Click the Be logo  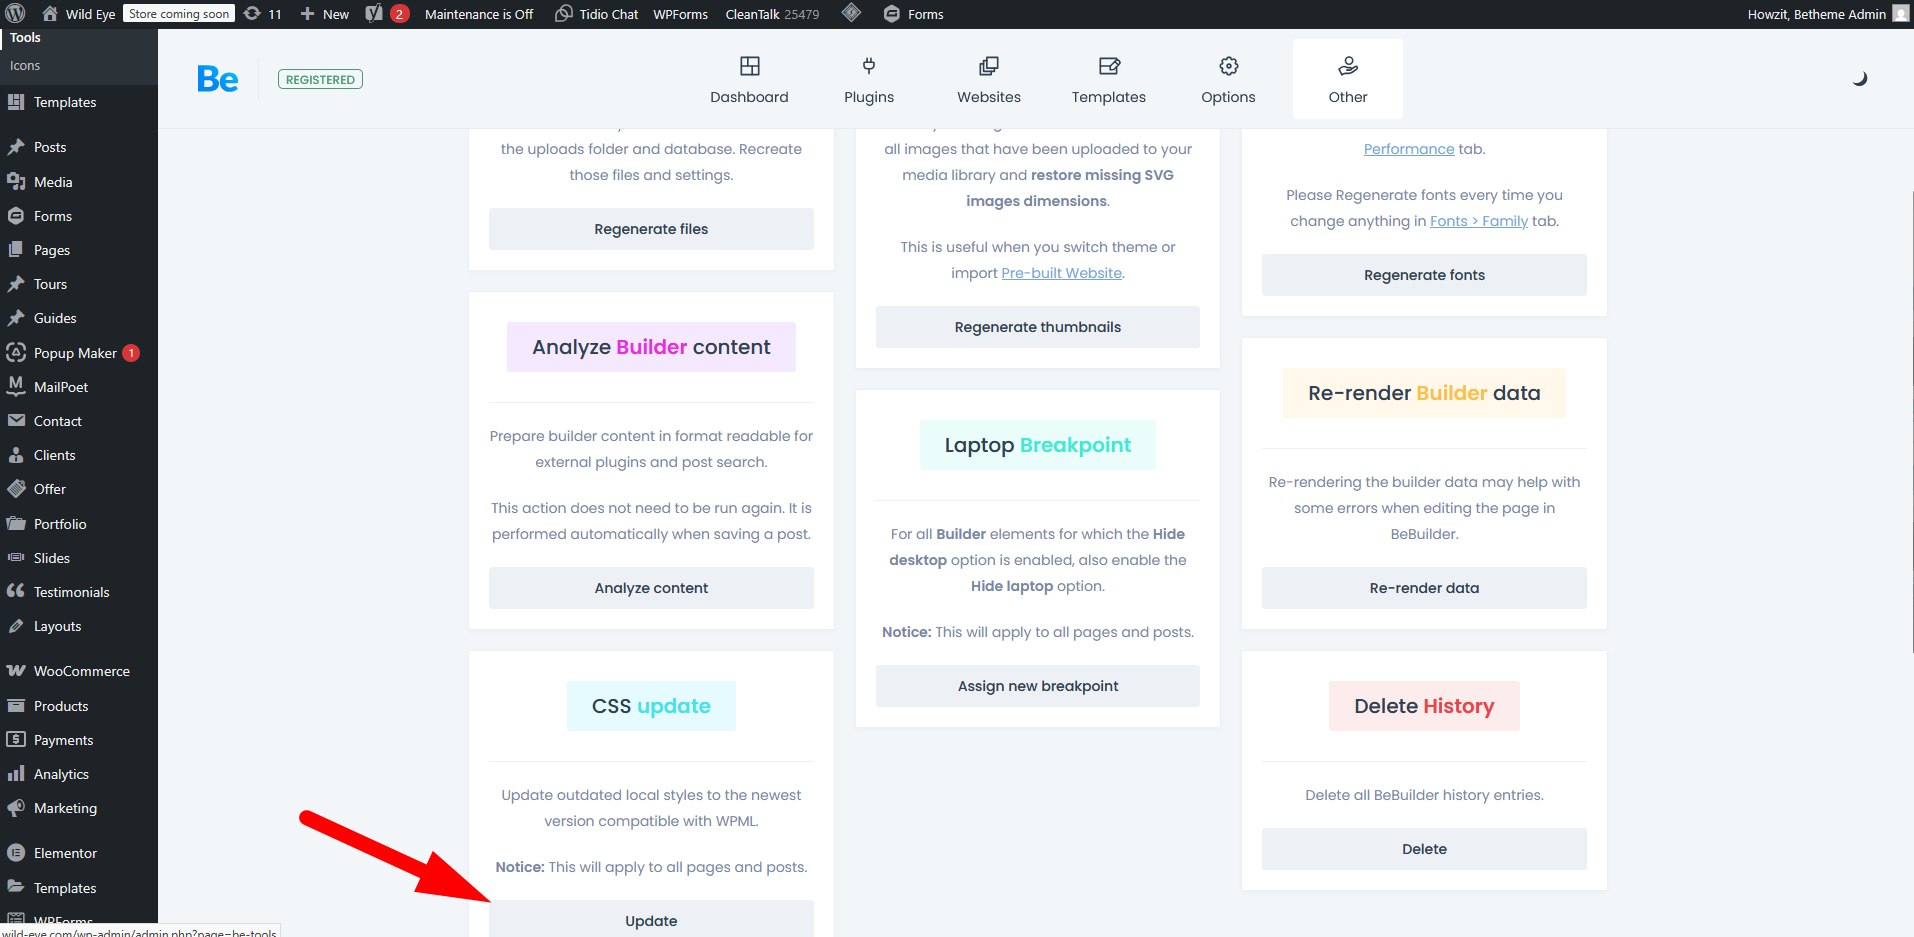[217, 79]
